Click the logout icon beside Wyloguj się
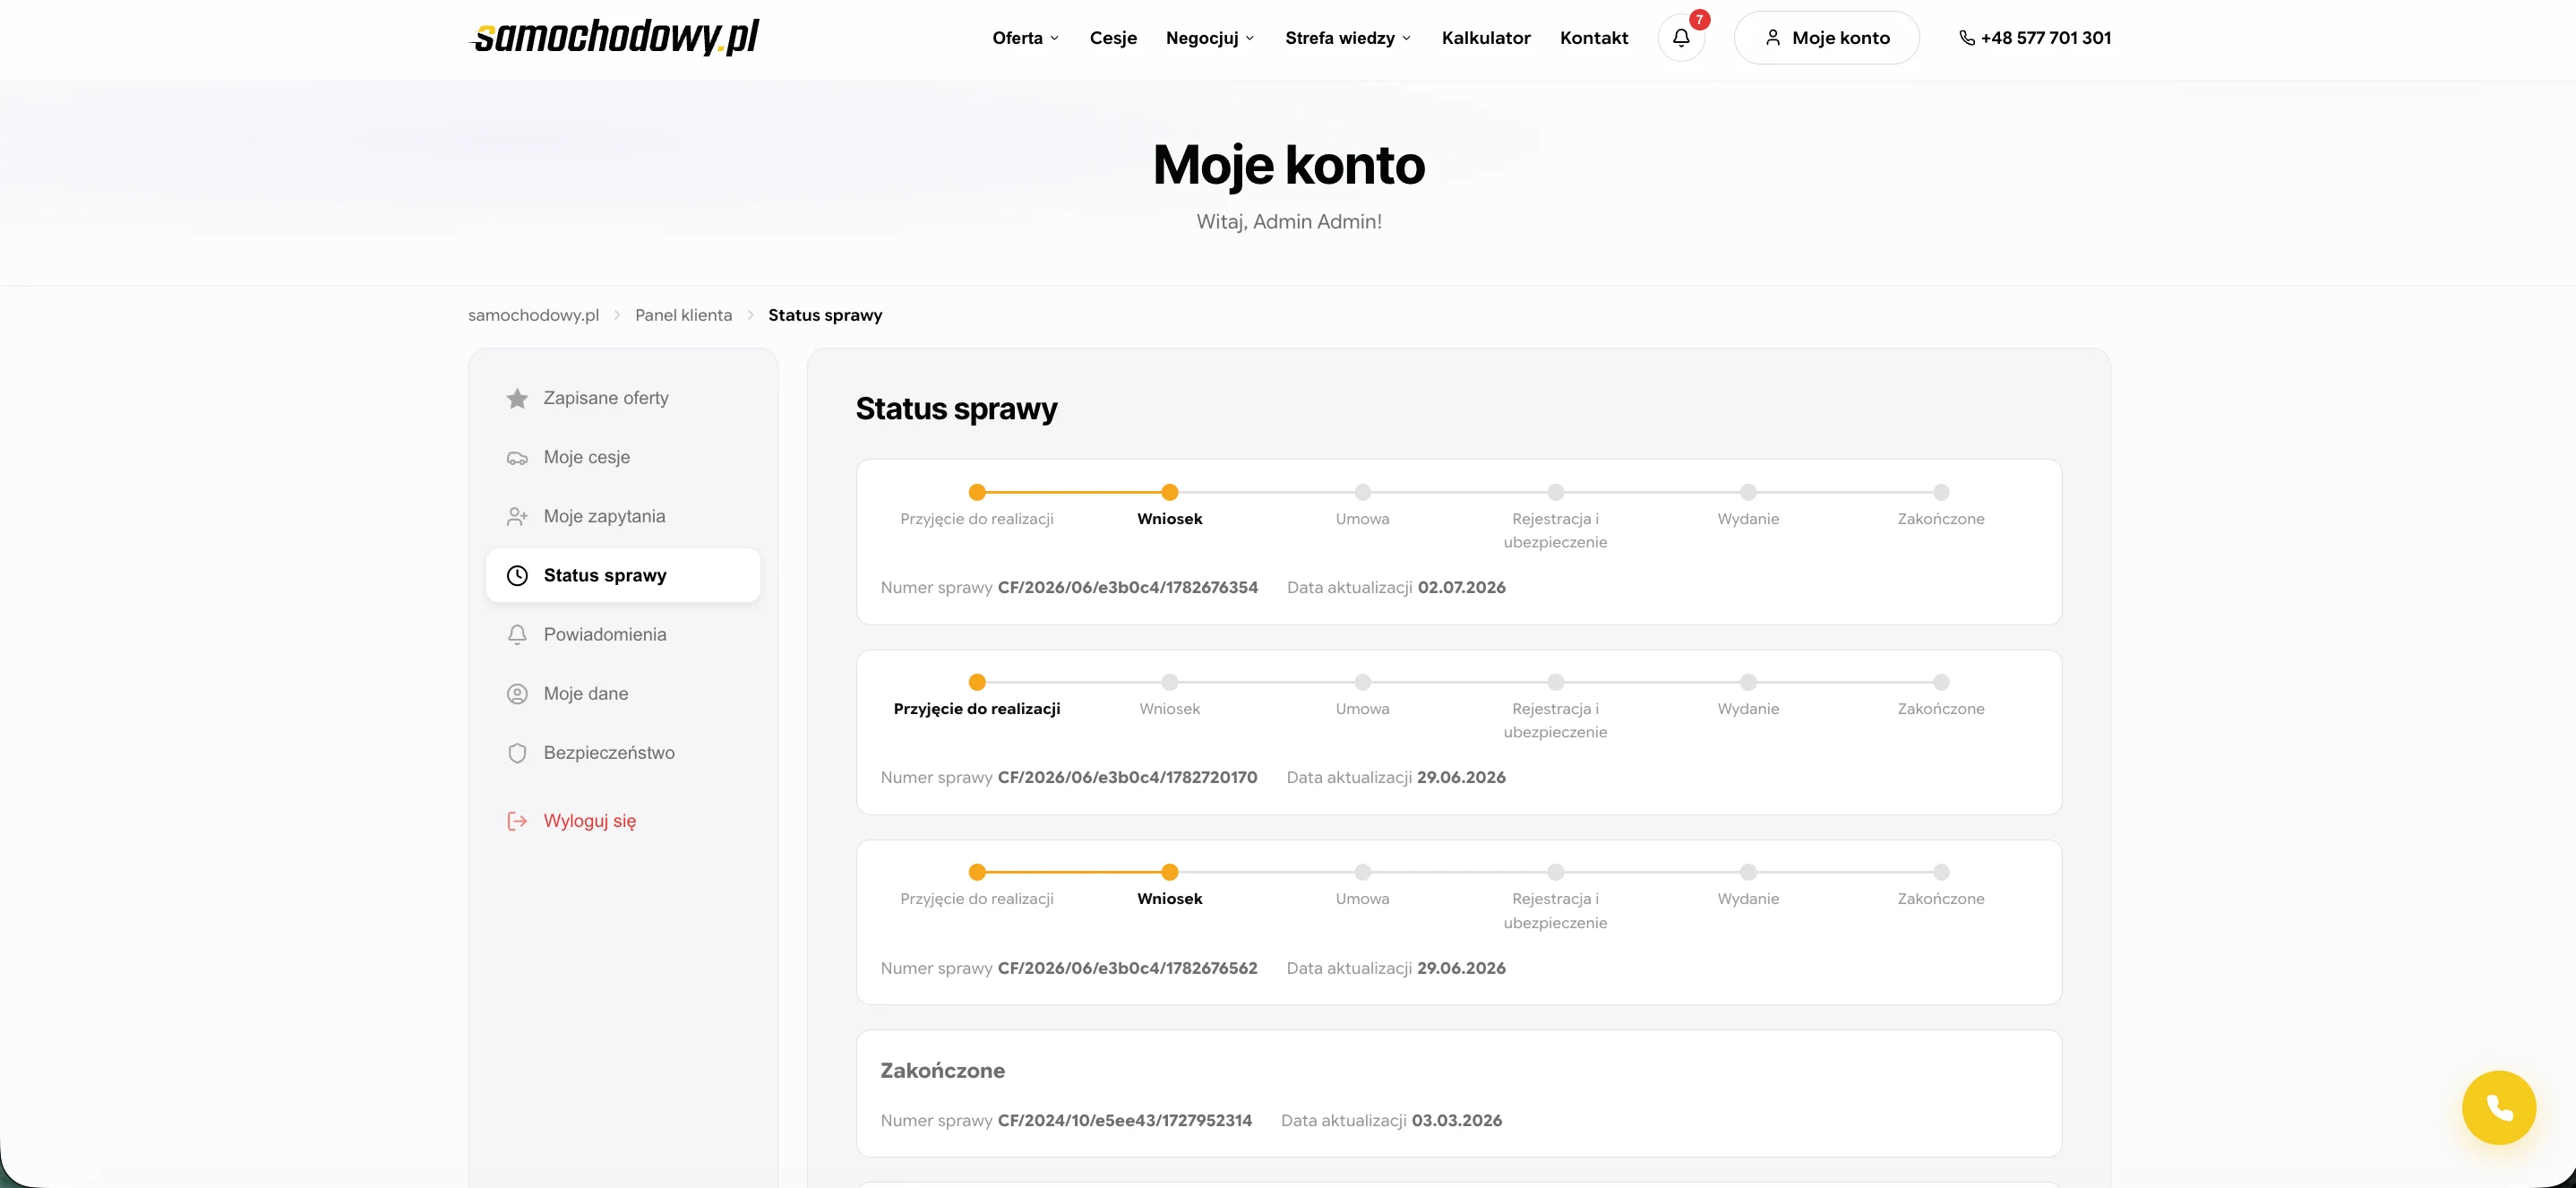The height and width of the screenshot is (1188, 2576). point(517,821)
